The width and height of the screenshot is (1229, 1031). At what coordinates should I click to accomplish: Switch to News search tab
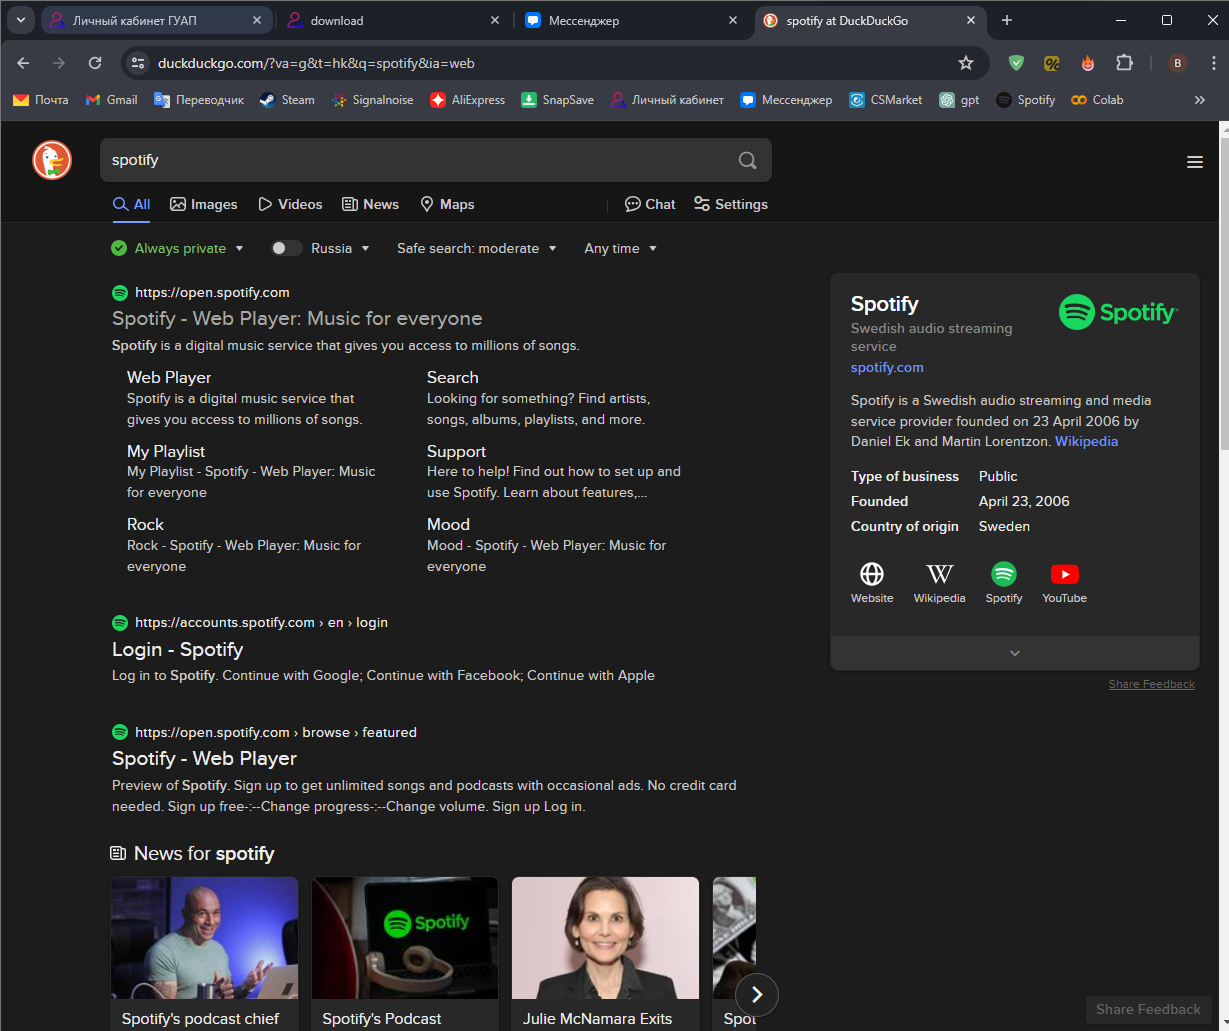pos(371,204)
